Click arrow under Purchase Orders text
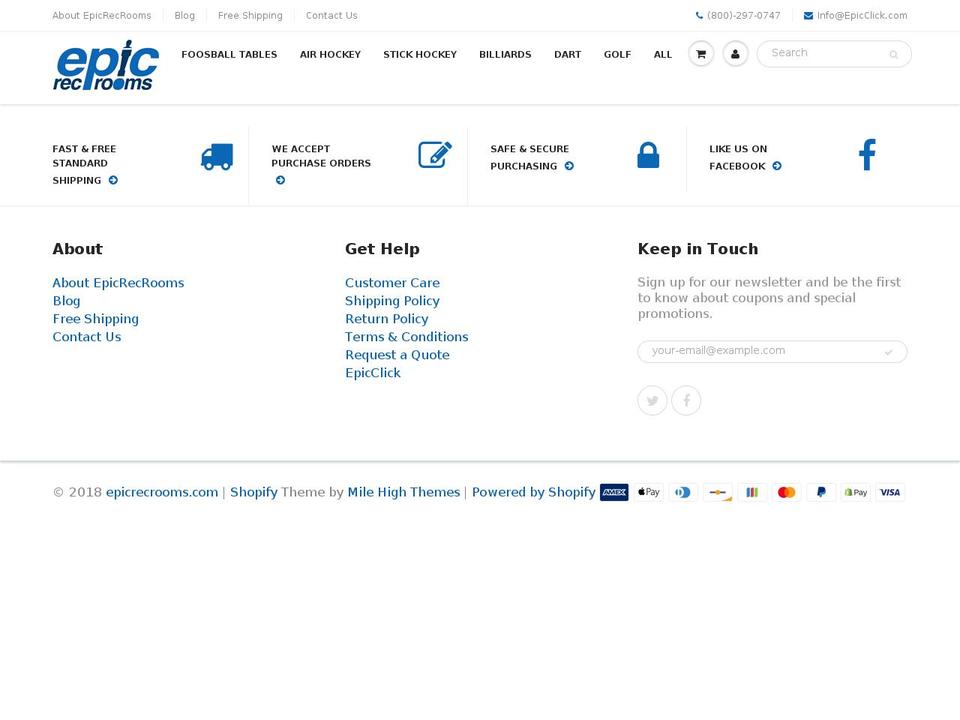 tap(280, 180)
